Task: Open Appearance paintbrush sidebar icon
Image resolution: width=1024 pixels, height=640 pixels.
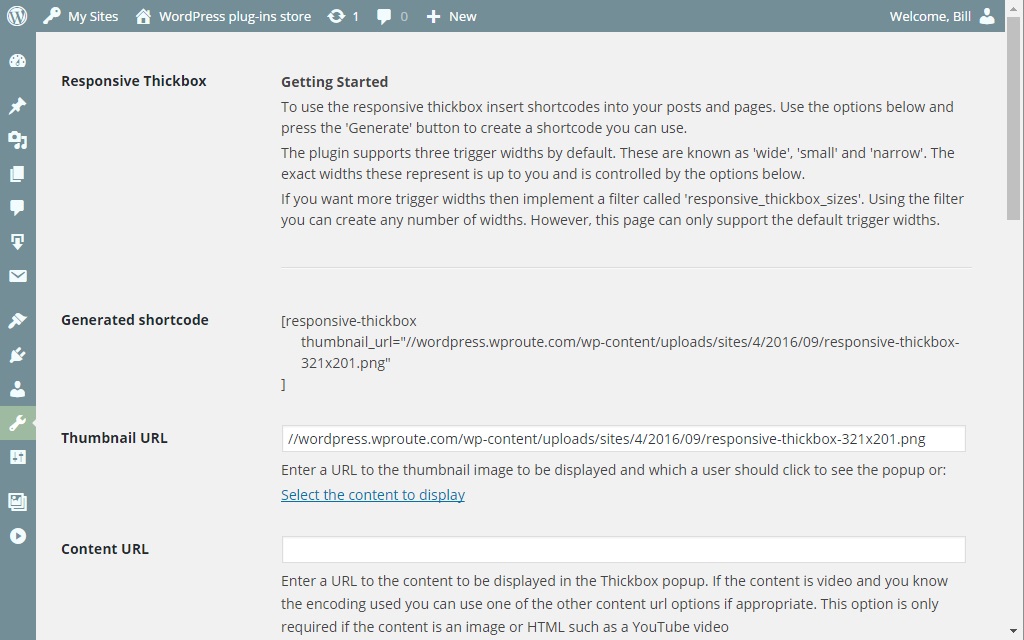Action: (x=18, y=320)
